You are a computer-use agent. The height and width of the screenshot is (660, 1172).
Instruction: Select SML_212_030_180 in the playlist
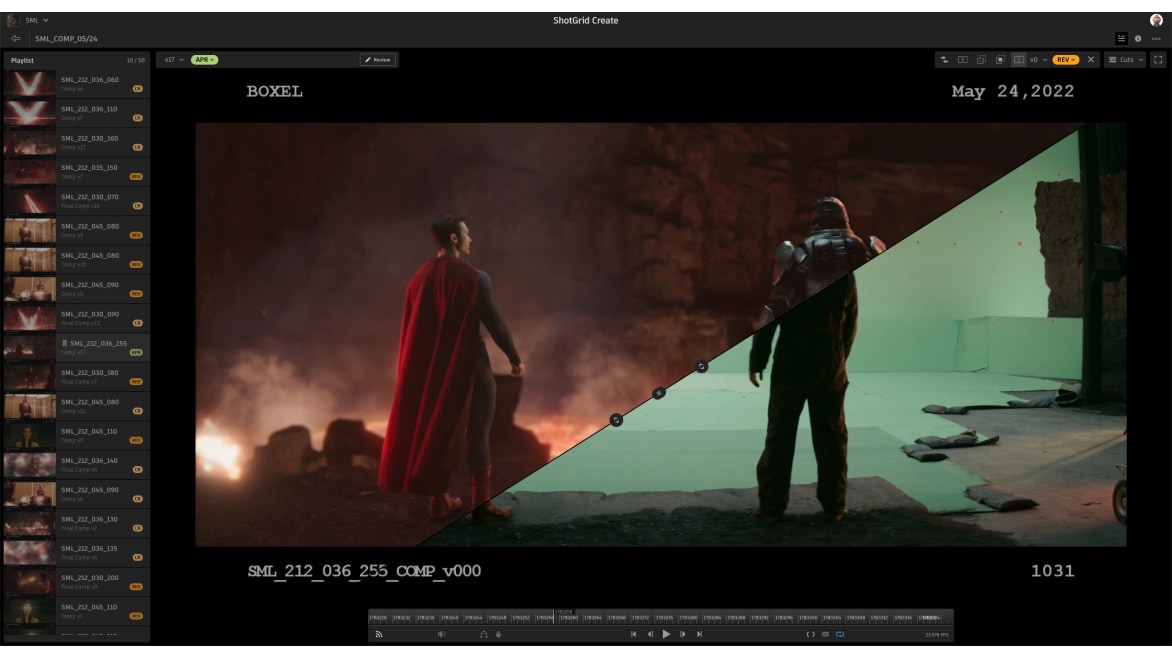[x=90, y=376]
